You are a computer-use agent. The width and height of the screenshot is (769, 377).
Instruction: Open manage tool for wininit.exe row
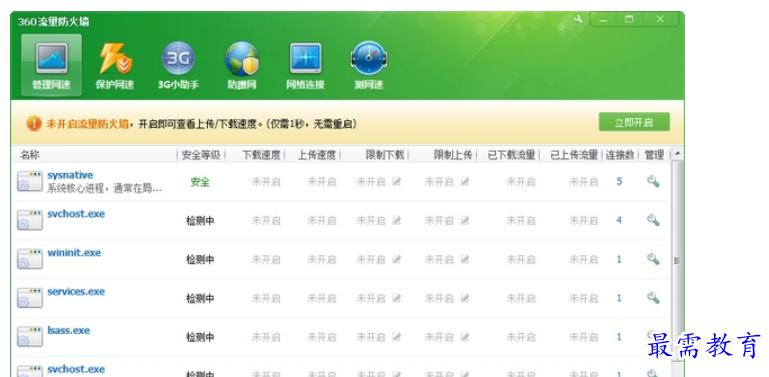[x=653, y=259]
